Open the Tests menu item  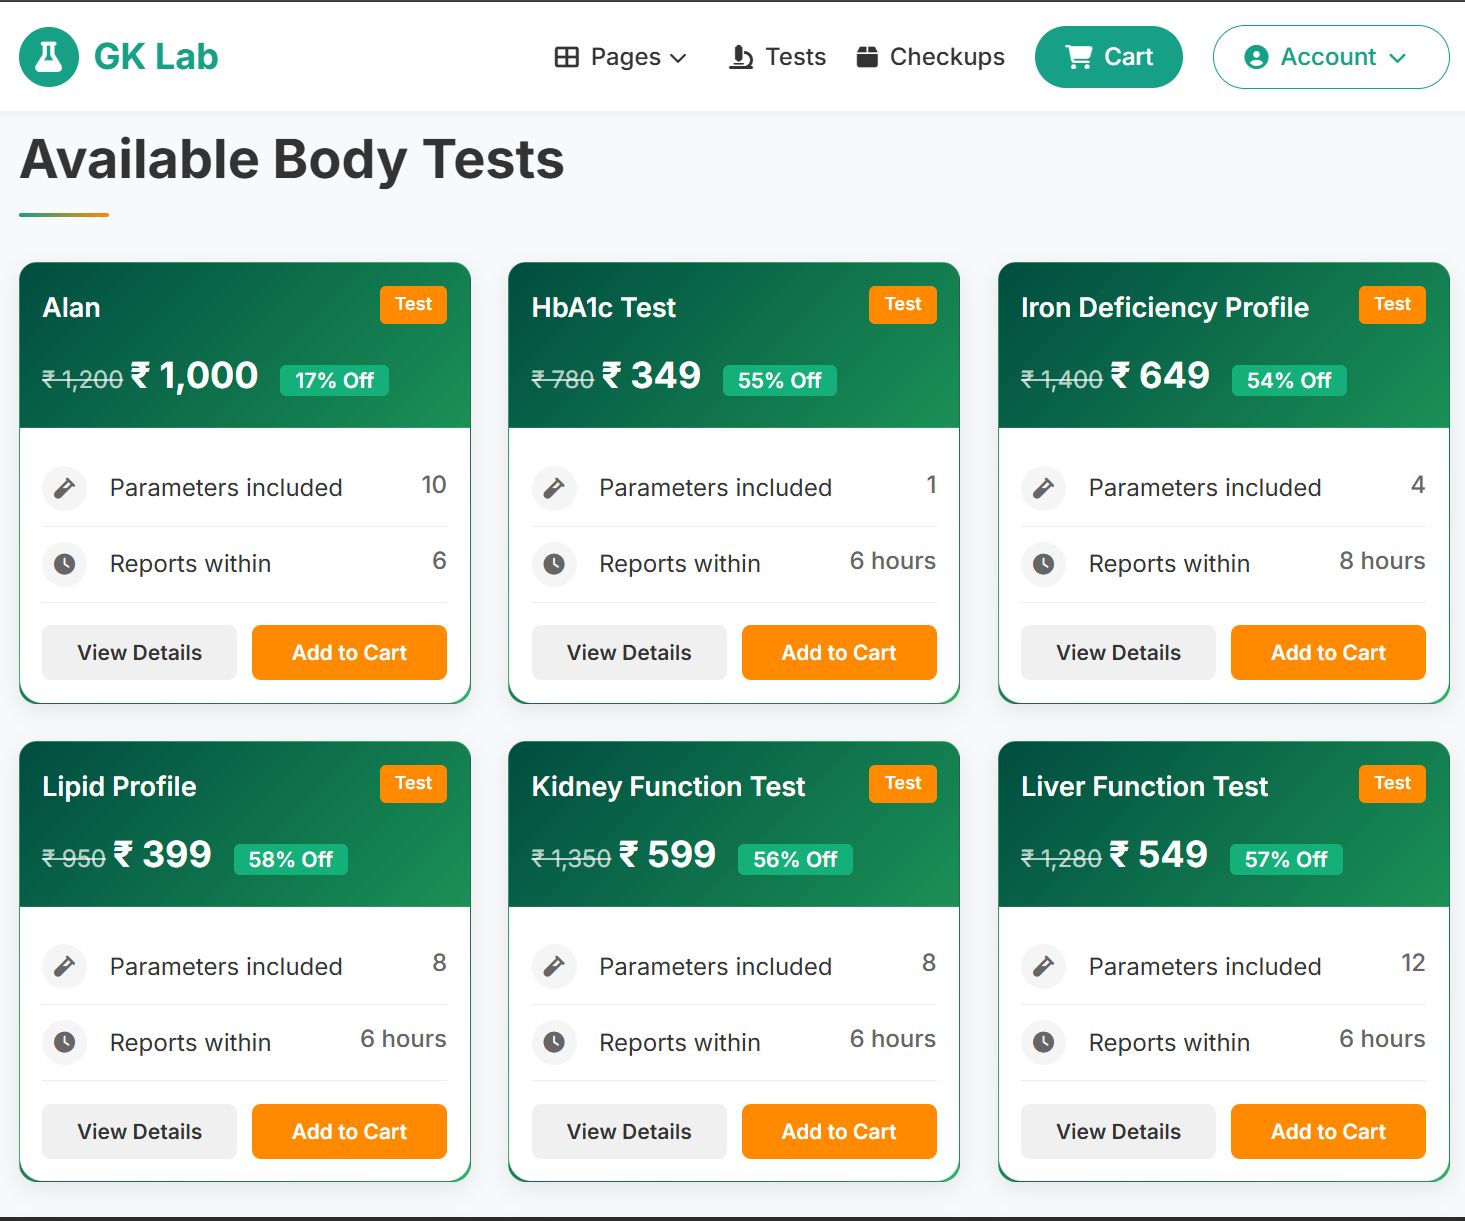coord(795,57)
